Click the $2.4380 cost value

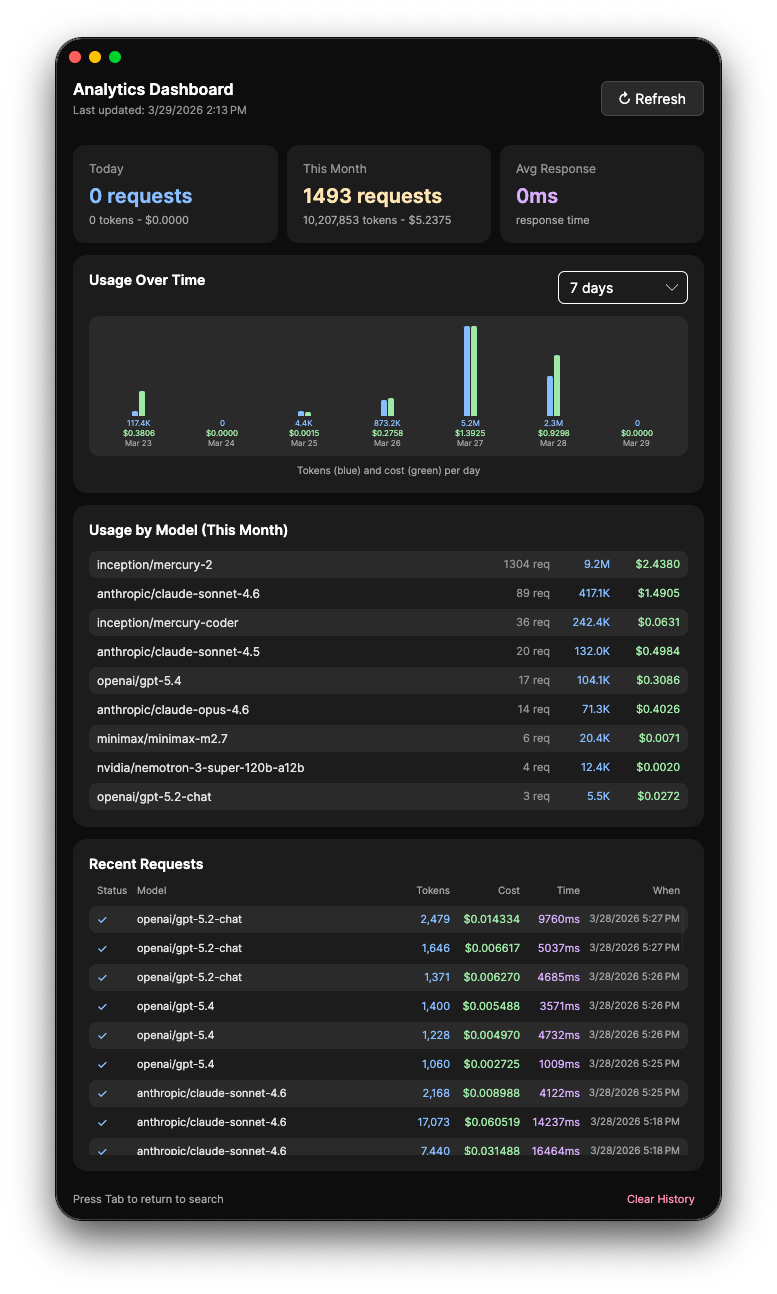click(x=657, y=564)
